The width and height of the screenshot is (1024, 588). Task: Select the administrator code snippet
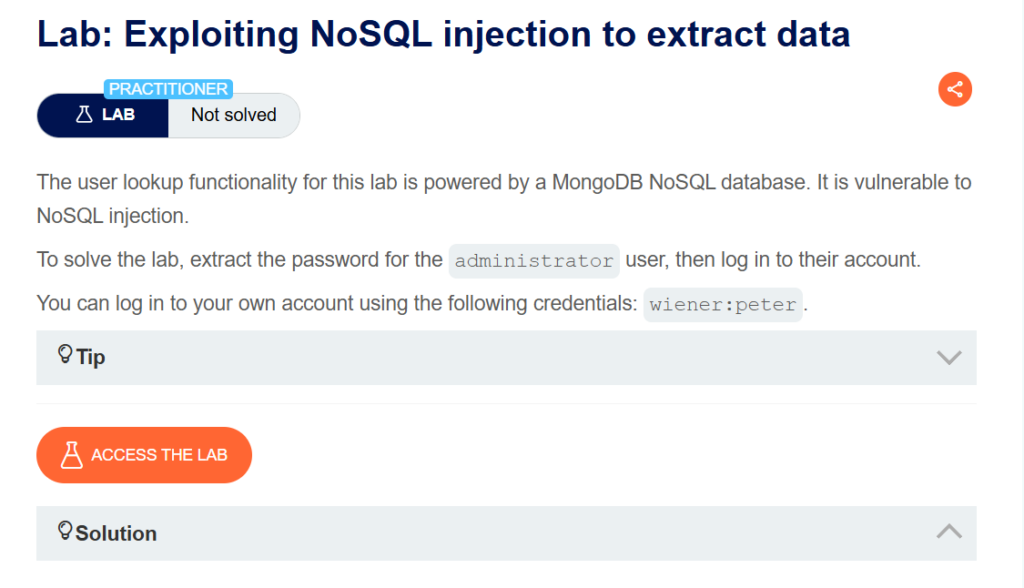534,261
